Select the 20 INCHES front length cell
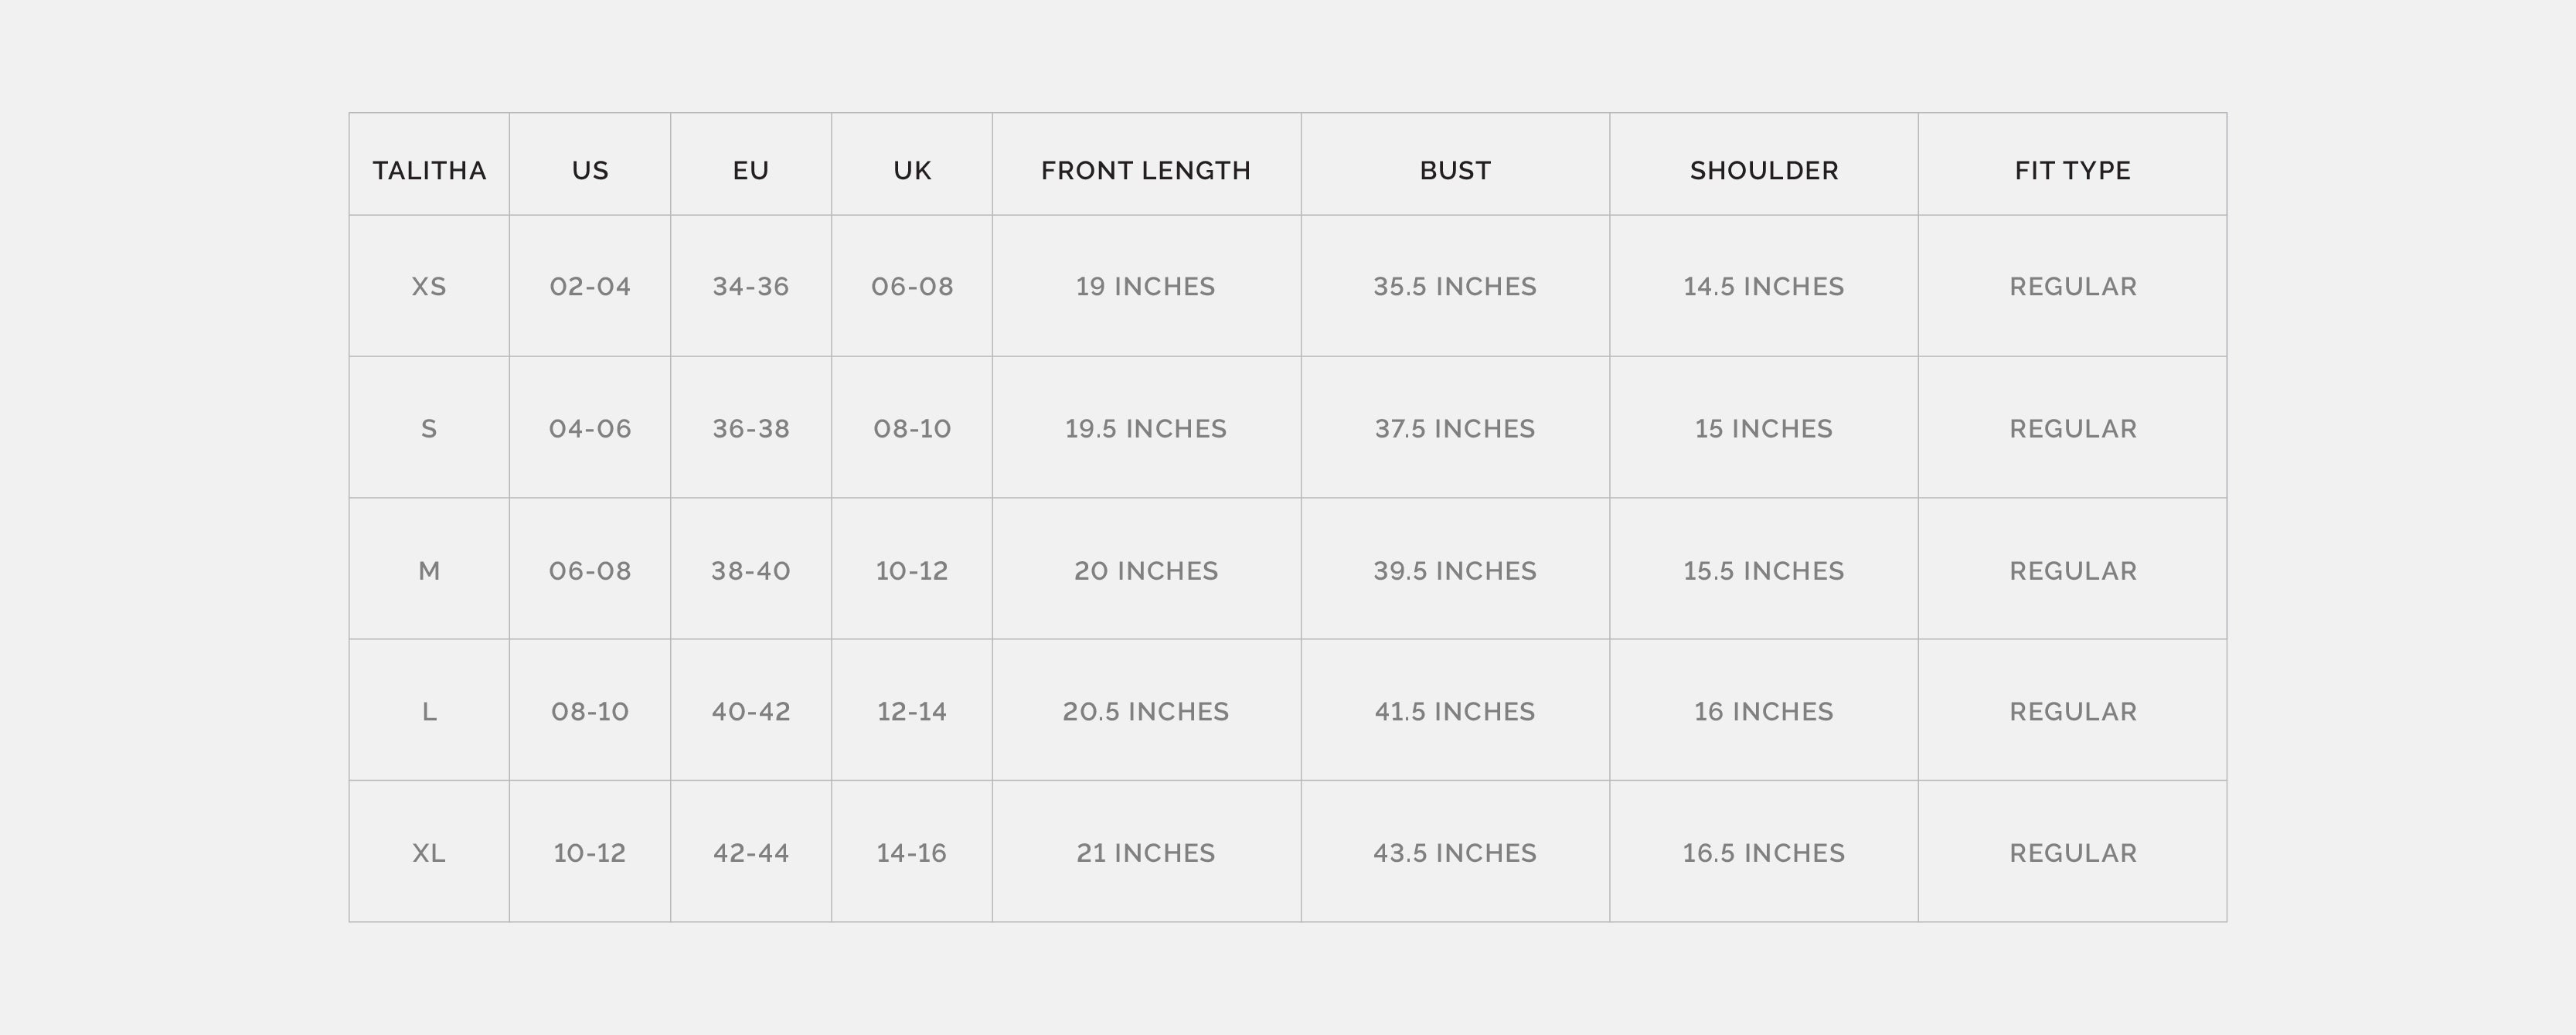 click(1146, 571)
